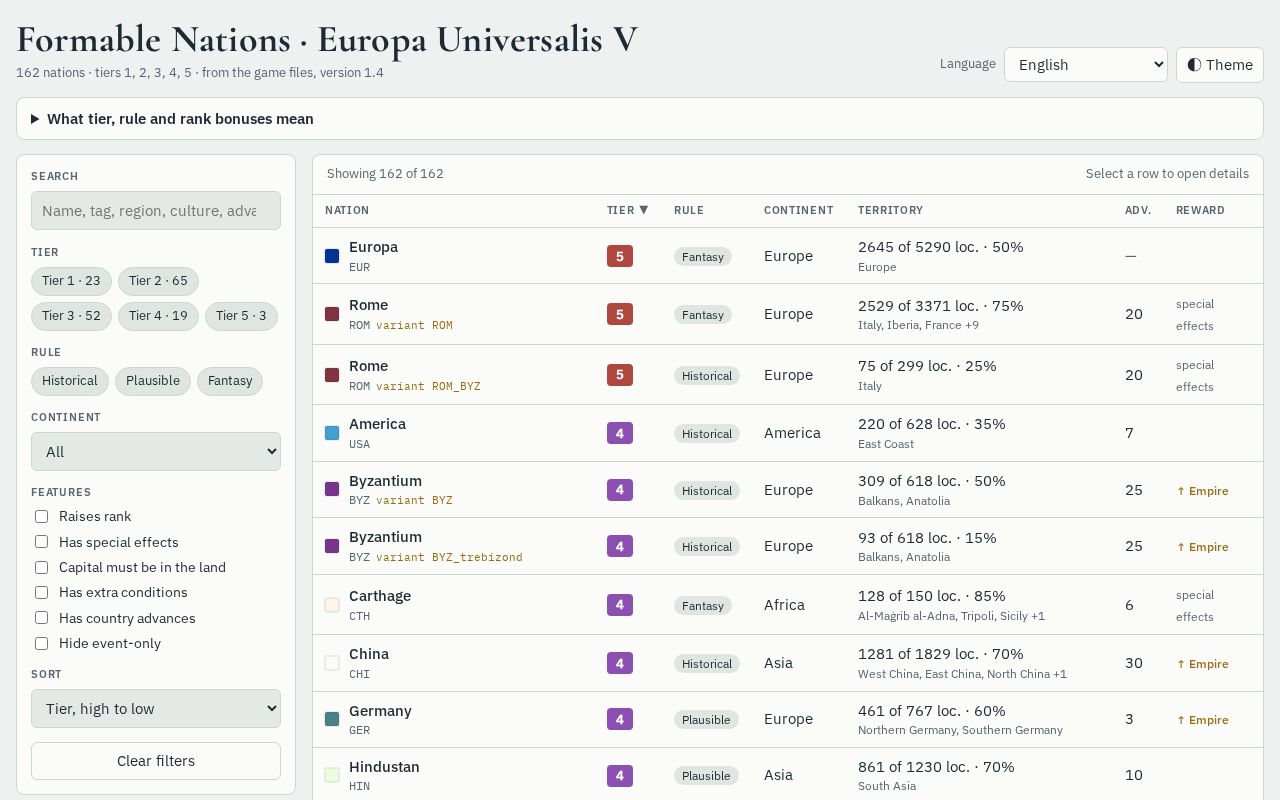Filter by Tier 3 · 52 chip
The width and height of the screenshot is (1280, 800).
tap(71, 316)
